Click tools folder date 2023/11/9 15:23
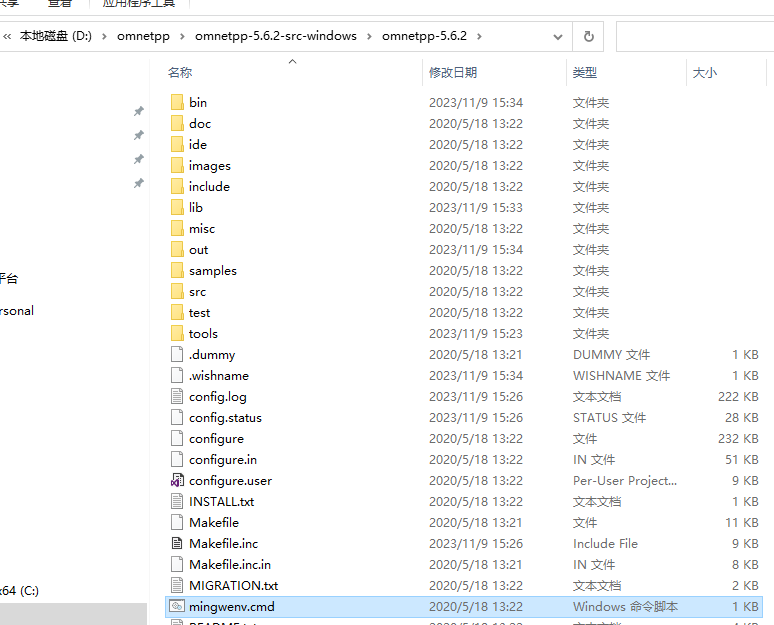The height and width of the screenshot is (625, 774). coord(476,334)
